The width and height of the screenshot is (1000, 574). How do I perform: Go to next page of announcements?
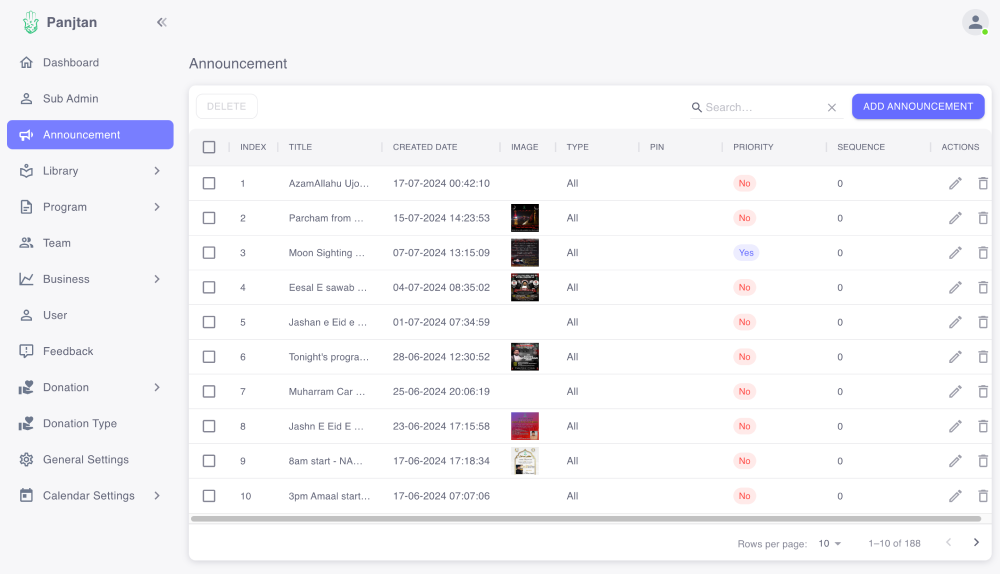pos(976,543)
